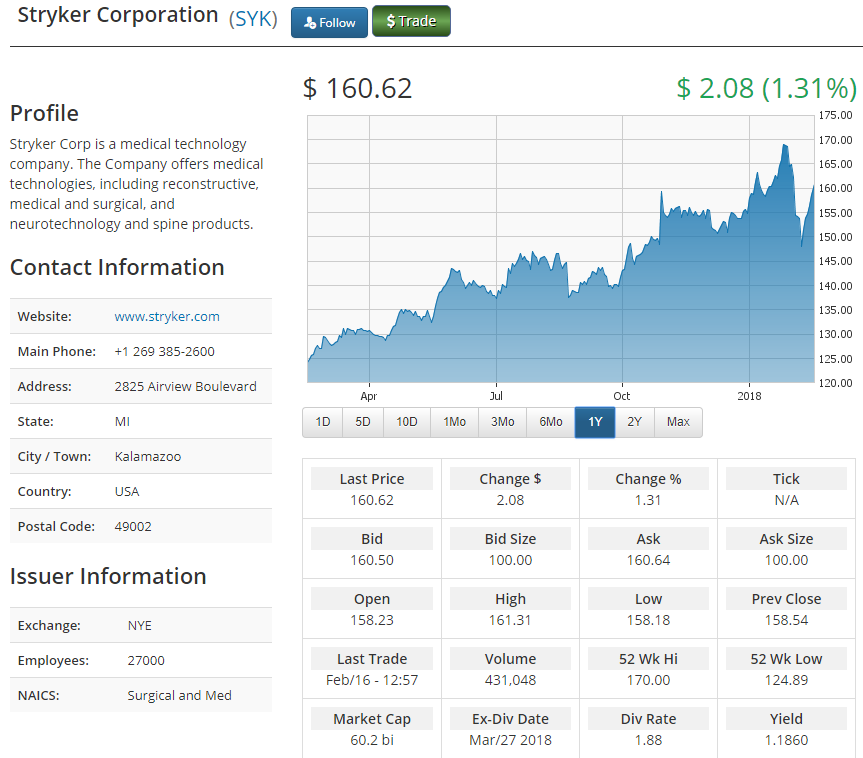Click the Tick value N/A

point(786,500)
